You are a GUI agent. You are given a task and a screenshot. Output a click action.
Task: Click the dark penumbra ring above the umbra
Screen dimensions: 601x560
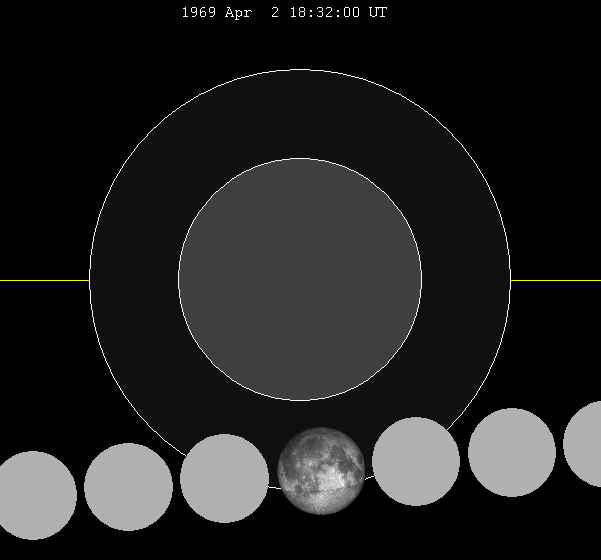pyautogui.click(x=300, y=114)
